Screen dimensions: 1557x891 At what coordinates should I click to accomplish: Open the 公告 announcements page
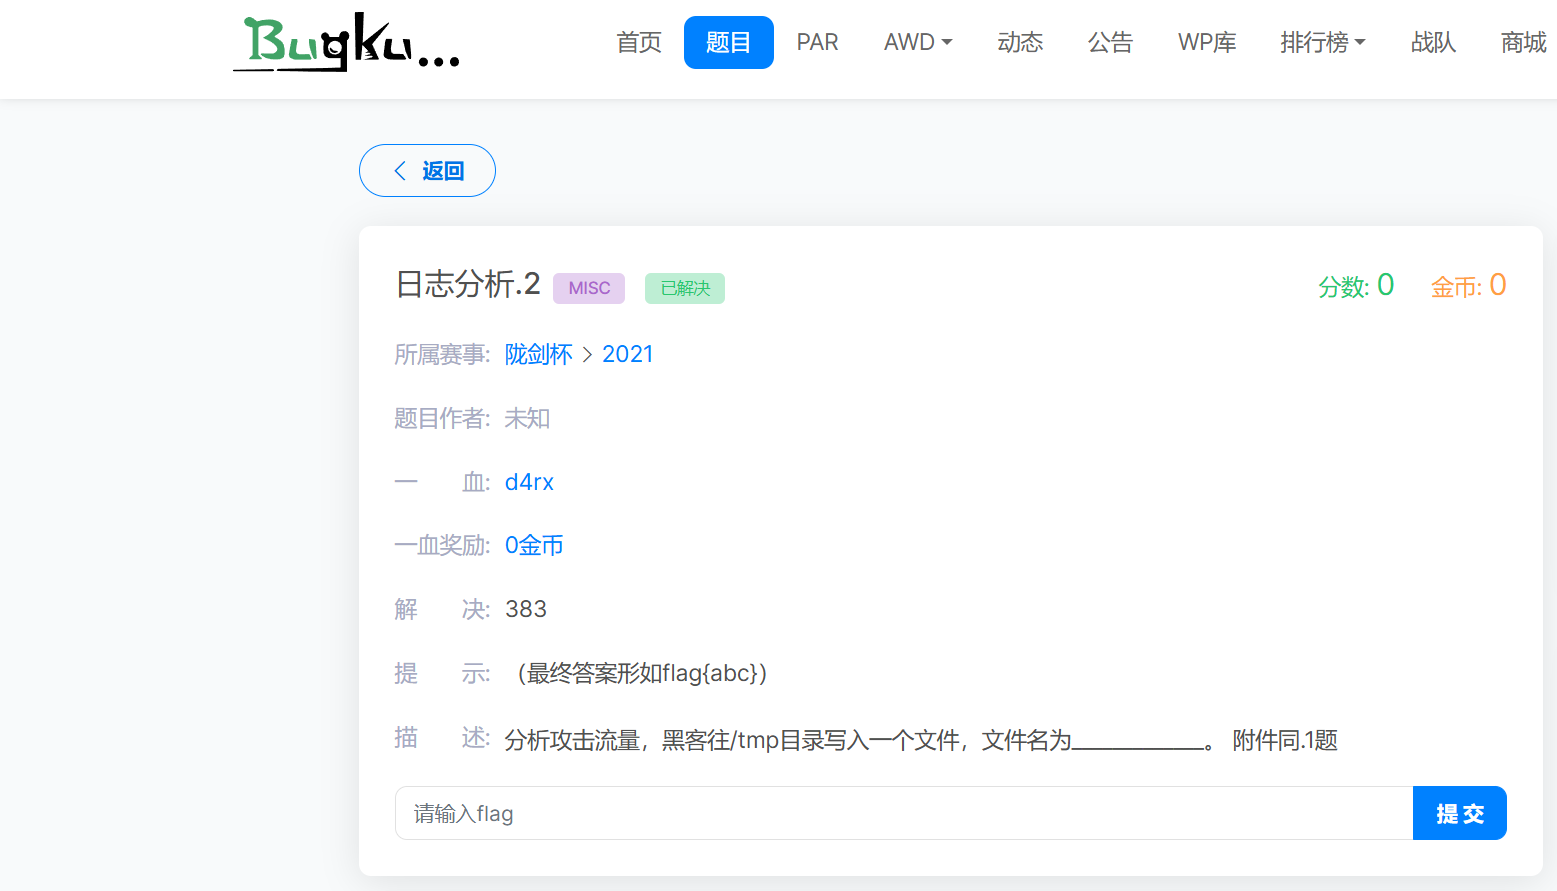click(1110, 42)
